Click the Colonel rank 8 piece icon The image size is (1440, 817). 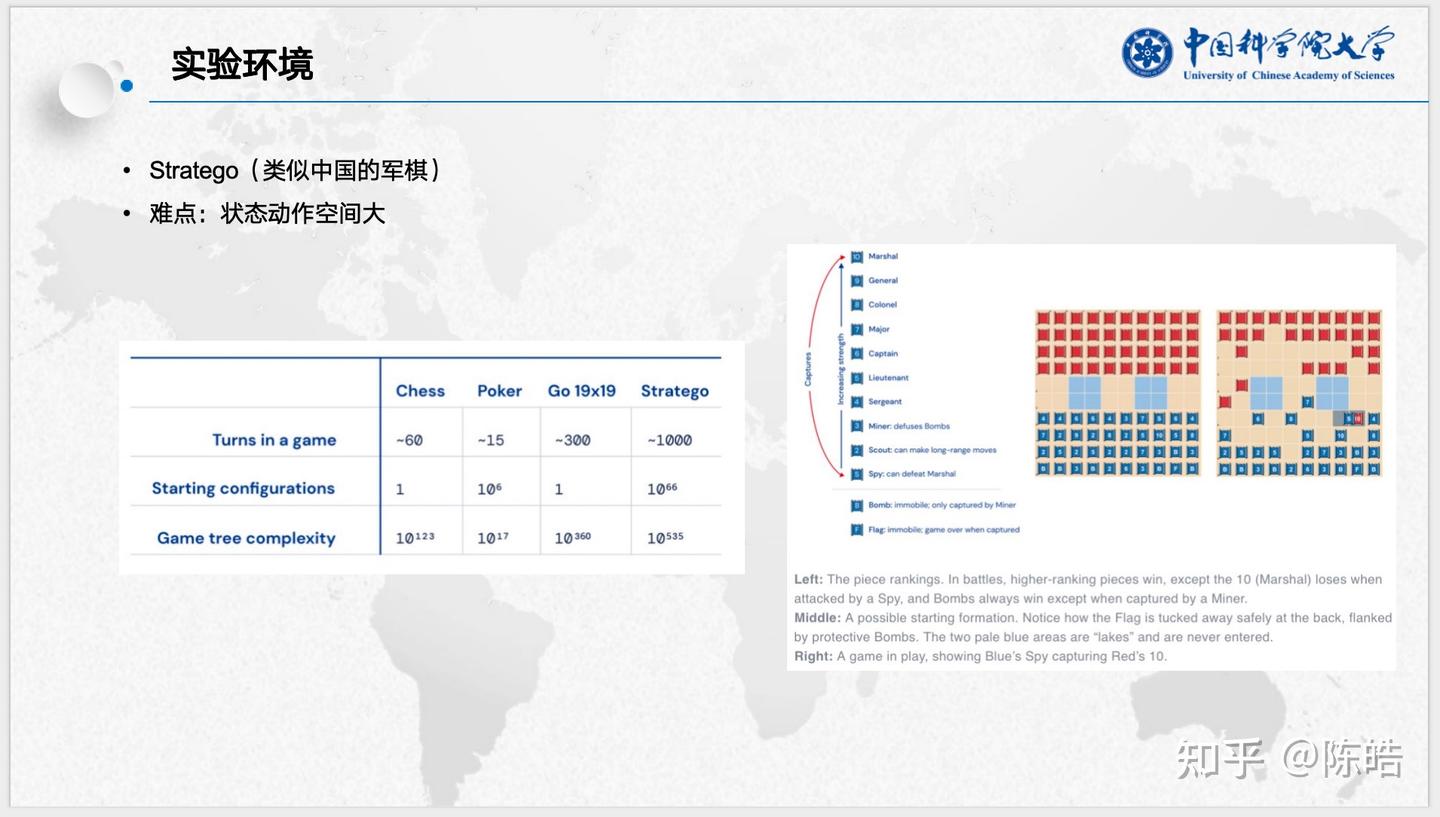pyautogui.click(x=857, y=304)
